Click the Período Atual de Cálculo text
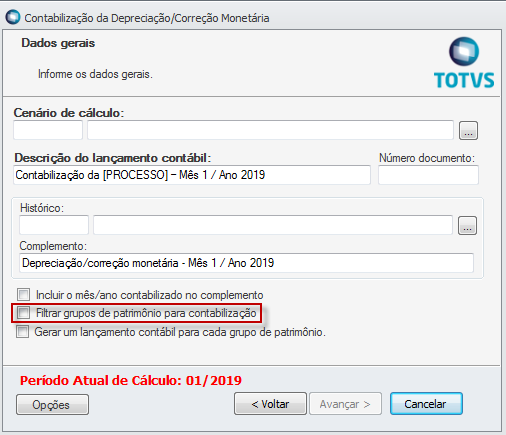 (x=131, y=380)
